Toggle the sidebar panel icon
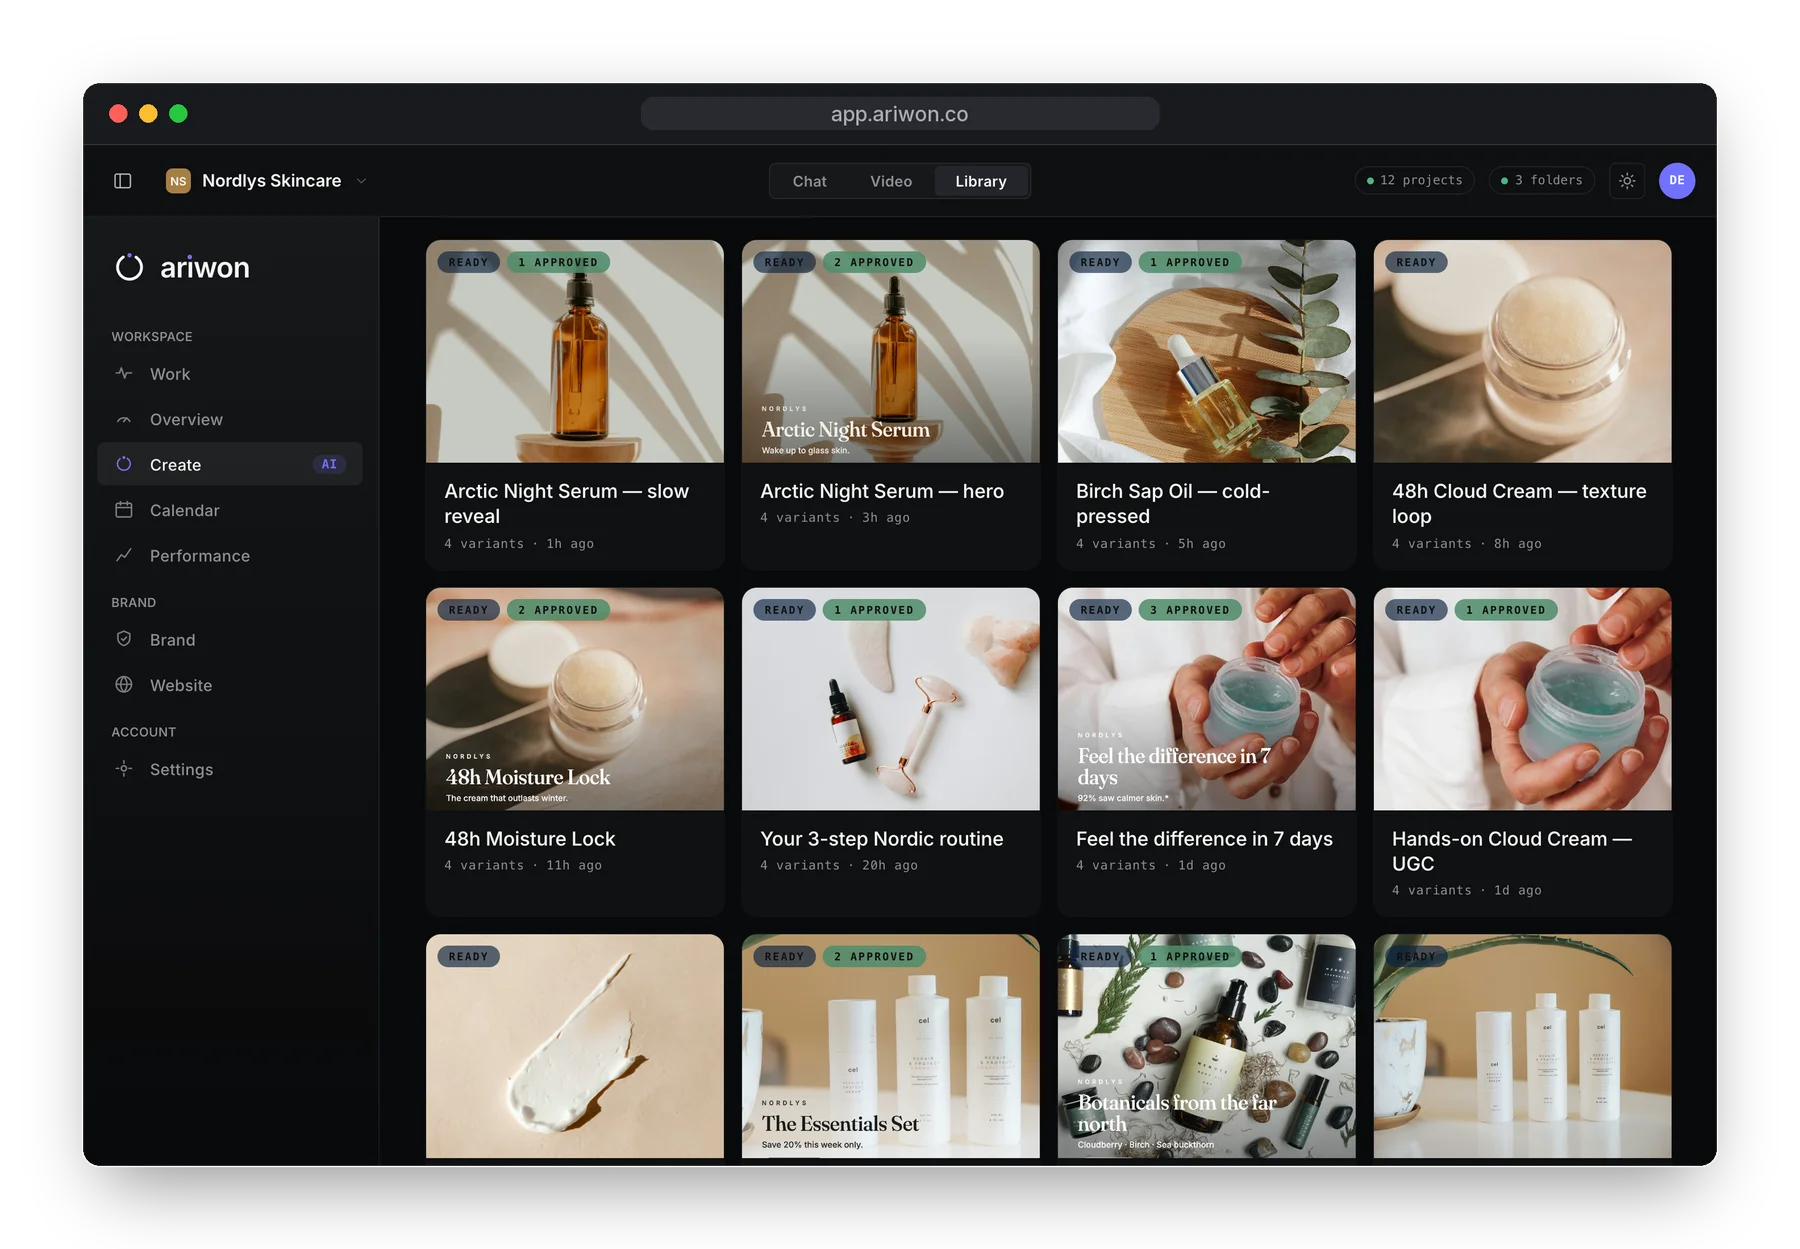 [x=123, y=181]
